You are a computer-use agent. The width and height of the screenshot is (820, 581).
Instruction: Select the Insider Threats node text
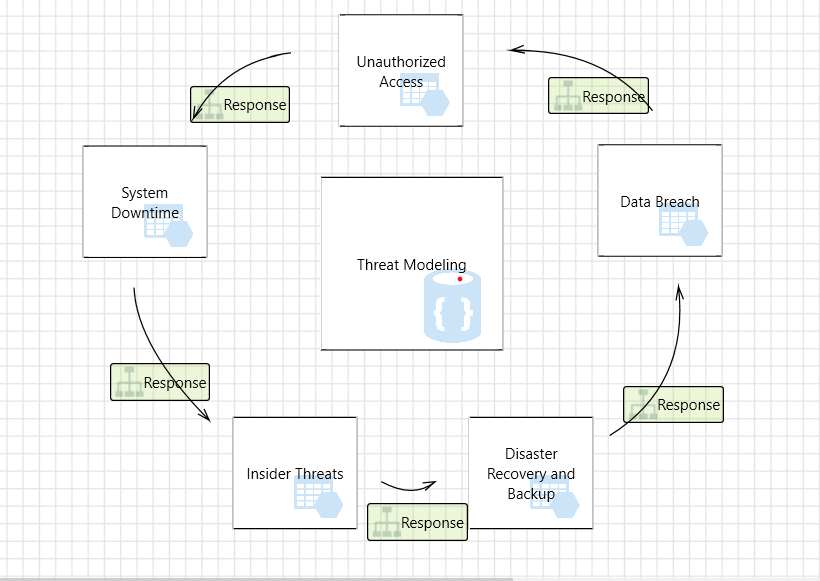tap(295, 474)
